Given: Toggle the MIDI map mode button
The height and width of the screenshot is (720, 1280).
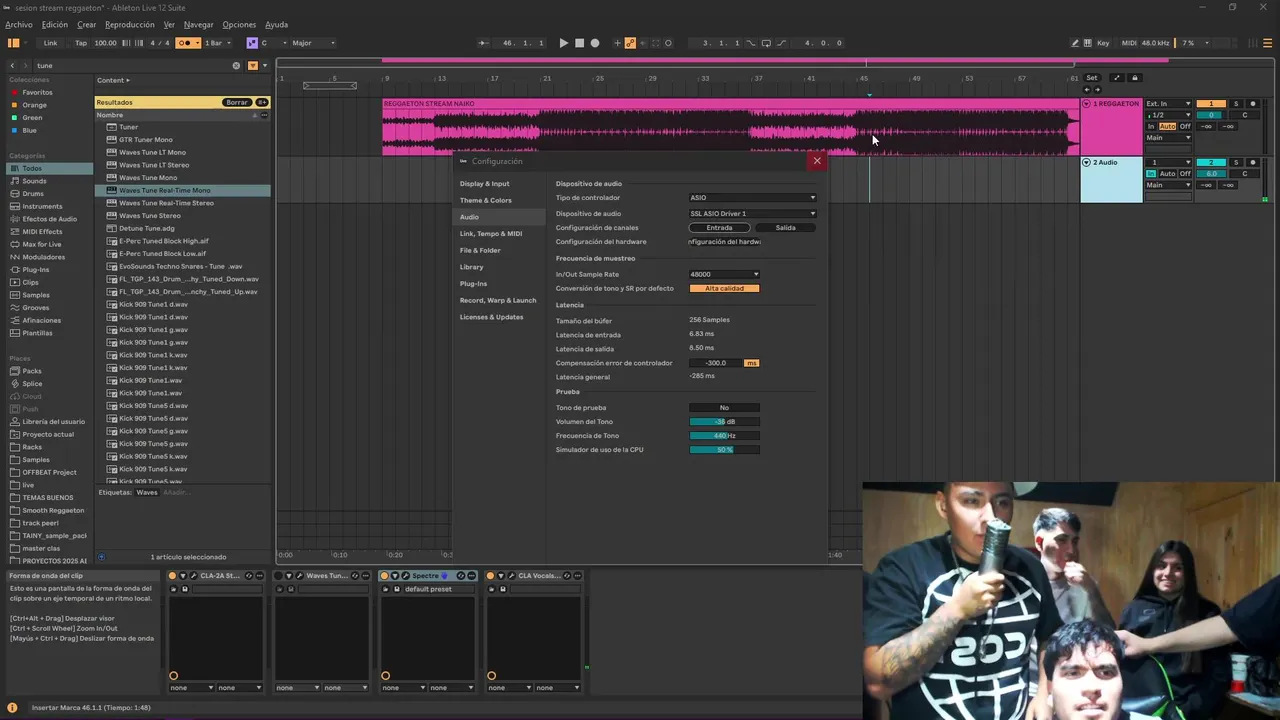Looking at the screenshot, I should (1129, 43).
